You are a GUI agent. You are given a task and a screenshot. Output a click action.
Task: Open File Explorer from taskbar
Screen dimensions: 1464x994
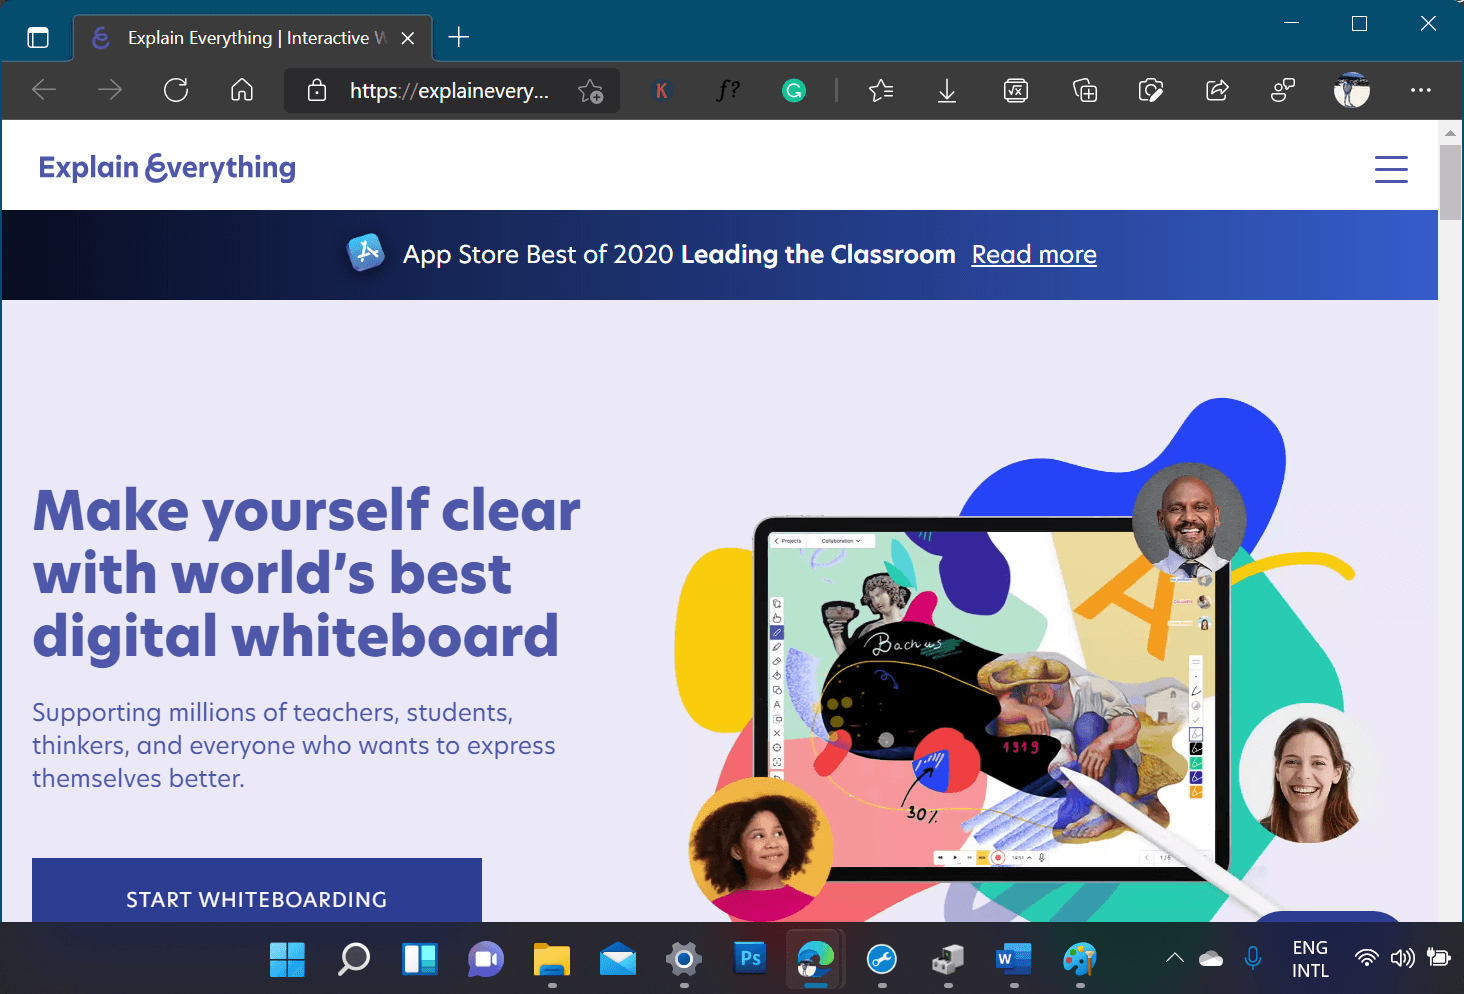coord(552,960)
